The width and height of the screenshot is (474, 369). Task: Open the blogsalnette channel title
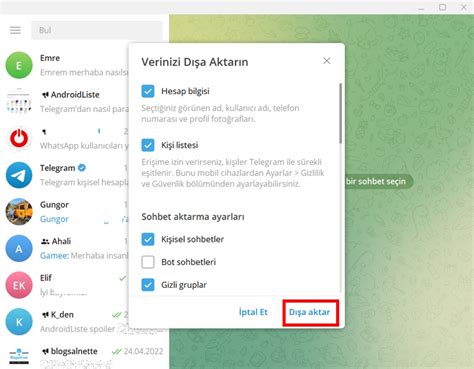pyautogui.click(x=74, y=351)
